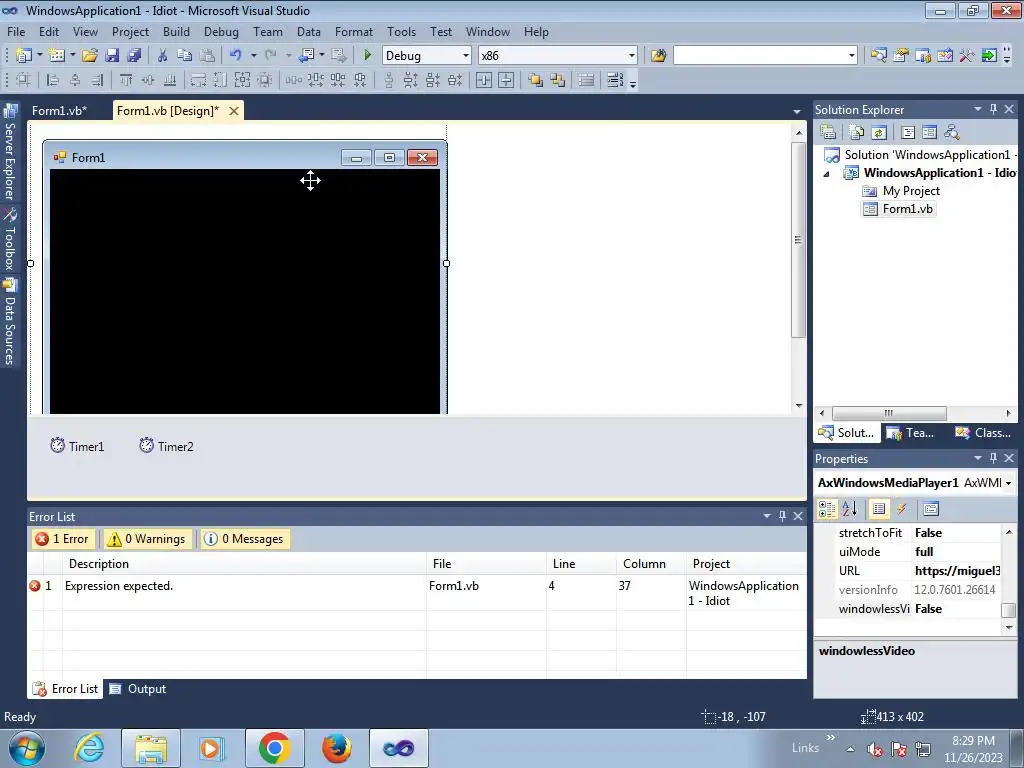Open the Format menu

353,31
